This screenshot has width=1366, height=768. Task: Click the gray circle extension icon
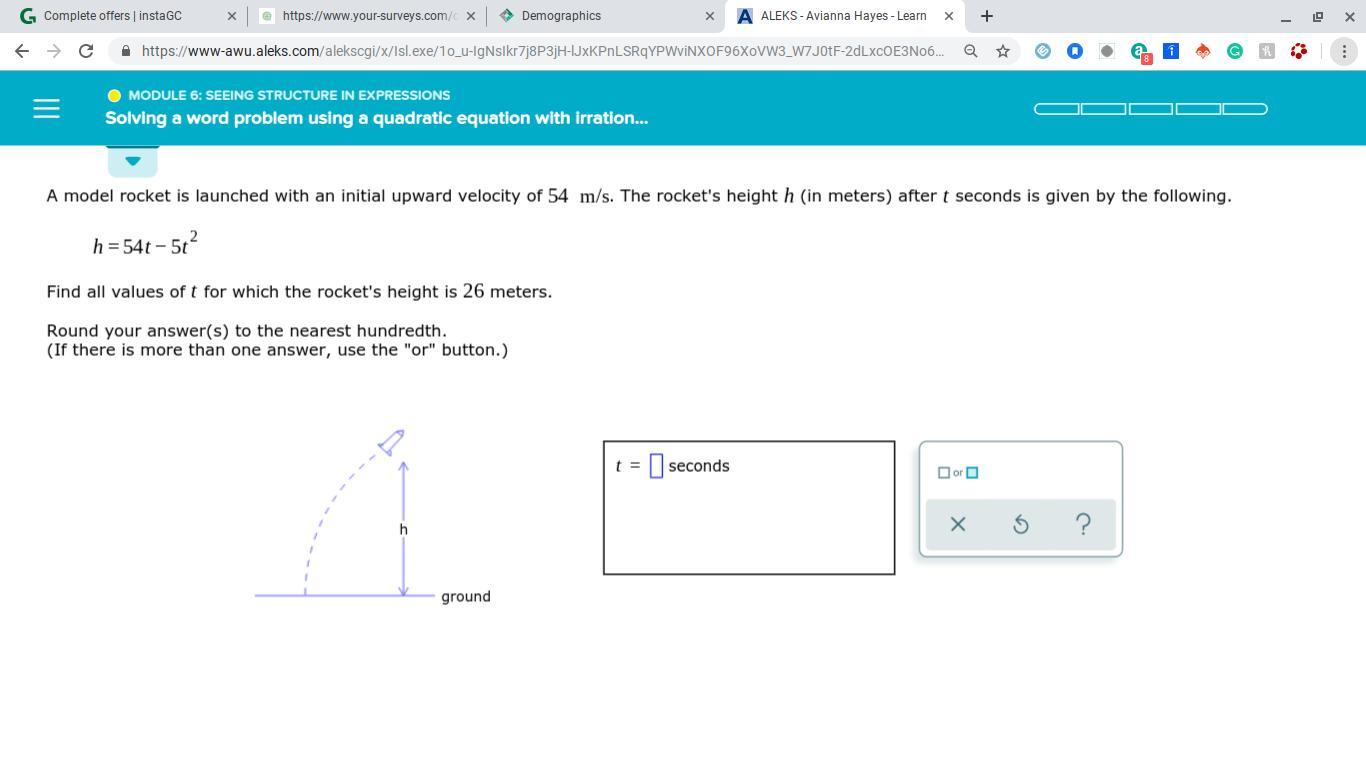(x=1106, y=51)
